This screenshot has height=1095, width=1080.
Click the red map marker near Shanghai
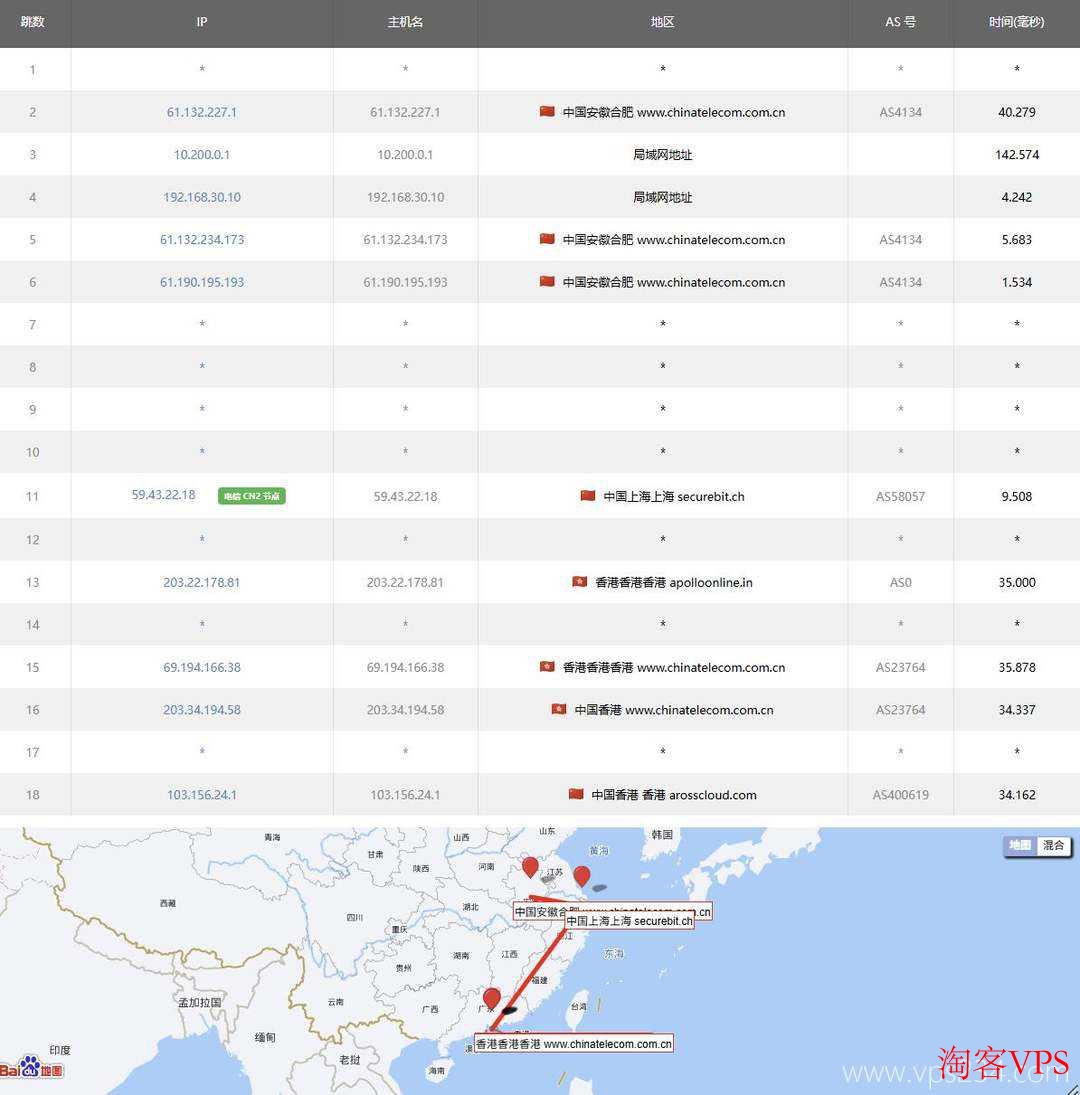pyautogui.click(x=582, y=876)
